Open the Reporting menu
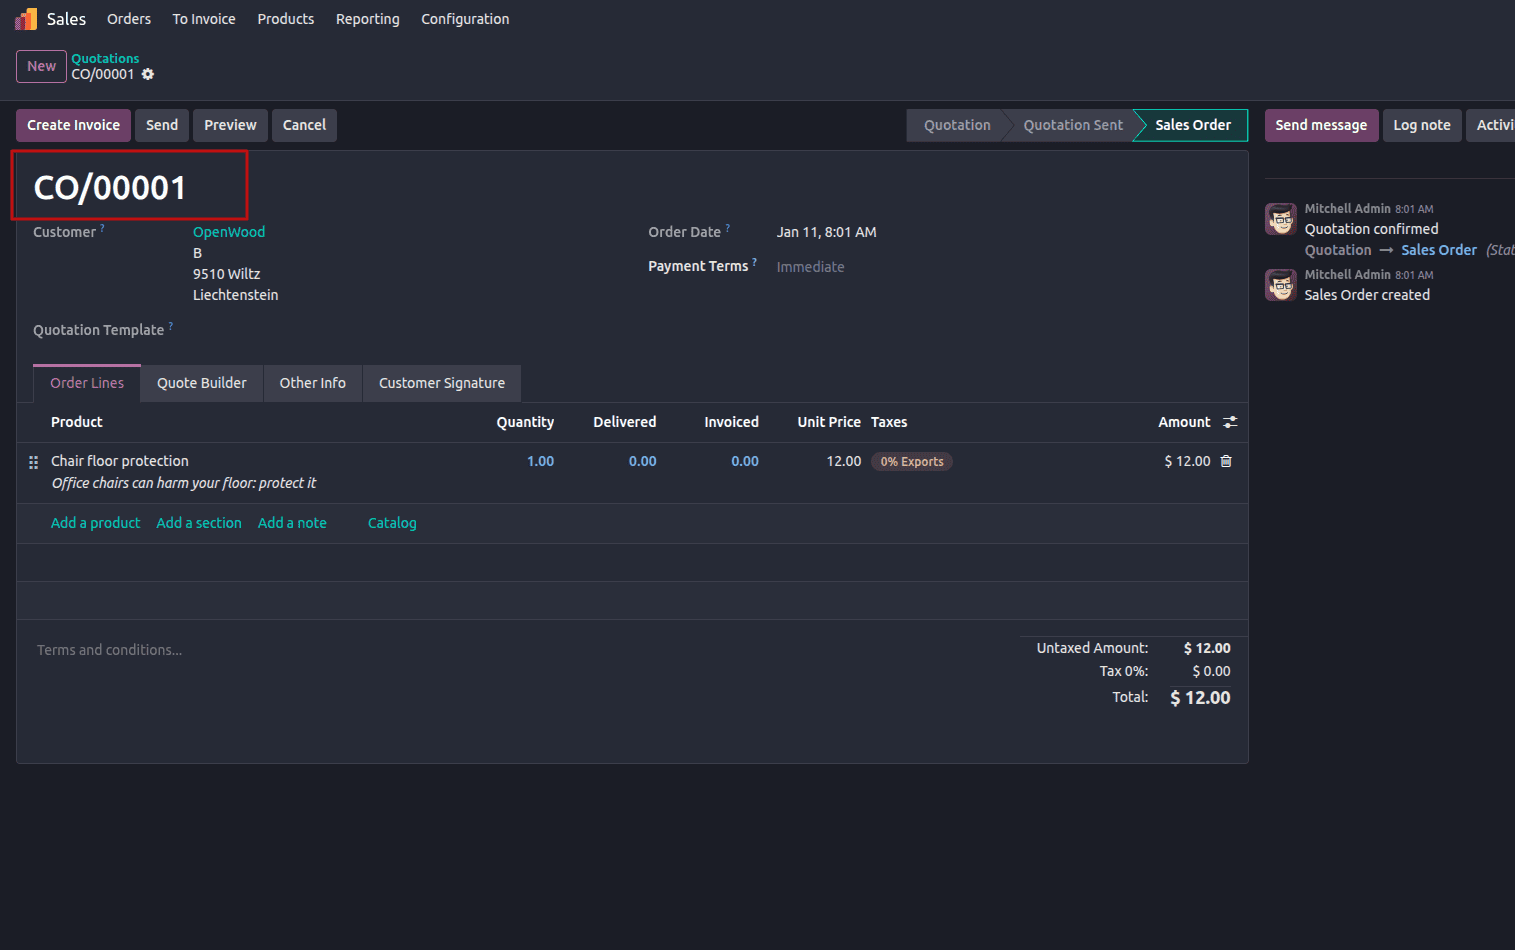This screenshot has height=950, width=1515. [368, 19]
